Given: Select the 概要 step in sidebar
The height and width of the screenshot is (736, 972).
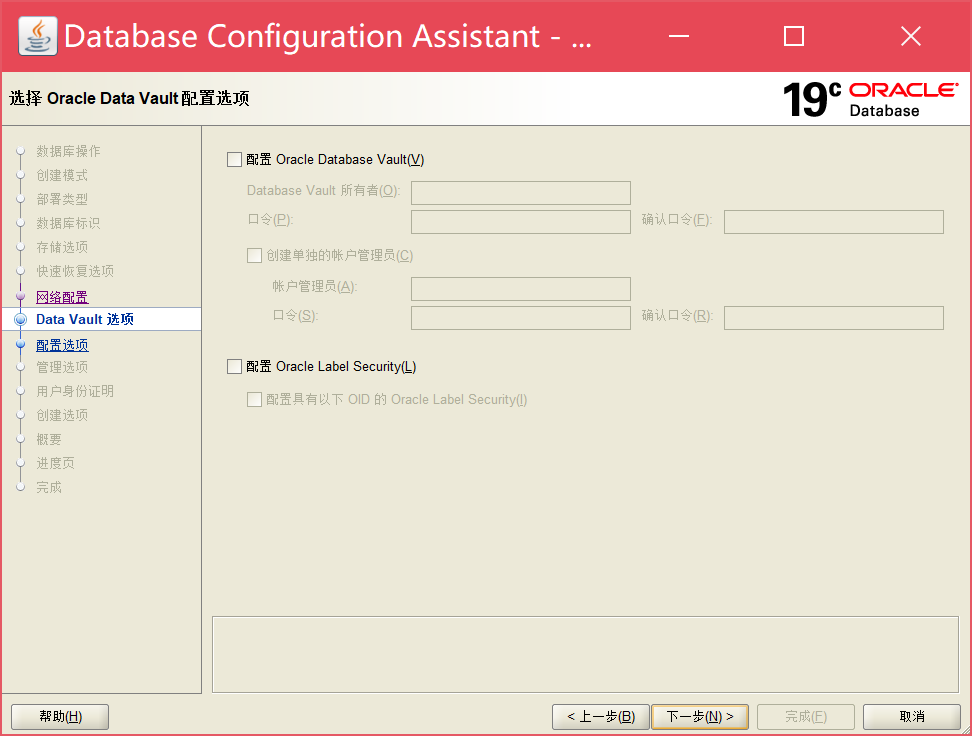Looking at the screenshot, I should coord(47,438).
